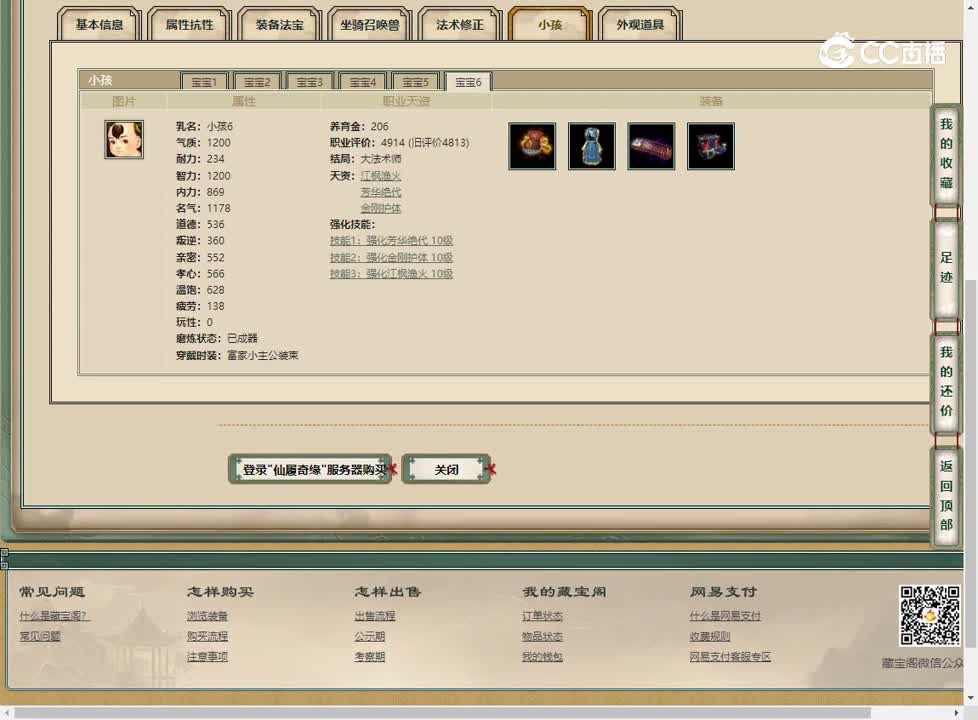Click the 结局 value 大法术师
This screenshot has height=720, width=978.
pos(380,159)
